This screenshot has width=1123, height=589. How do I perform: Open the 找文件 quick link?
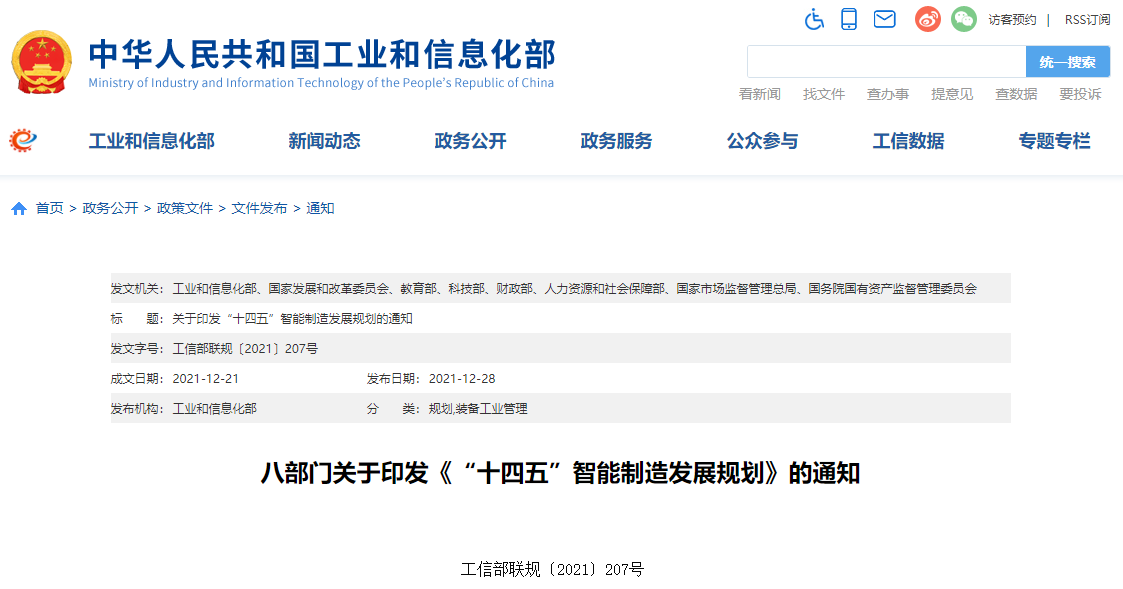[824, 93]
